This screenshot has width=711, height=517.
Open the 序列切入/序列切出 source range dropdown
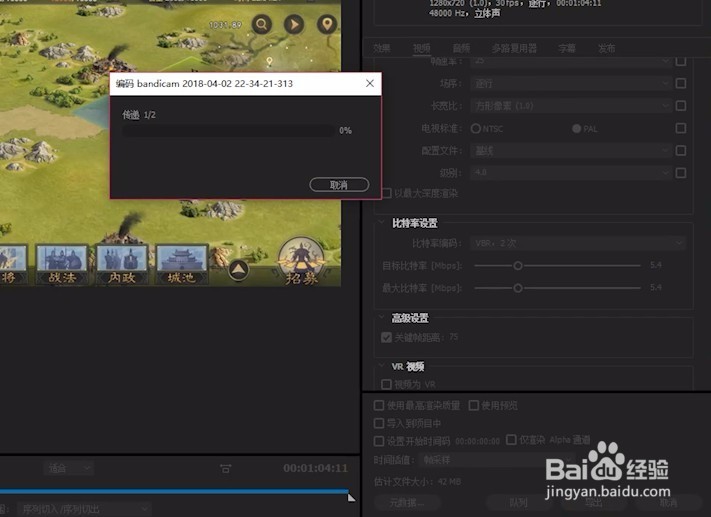(84, 509)
